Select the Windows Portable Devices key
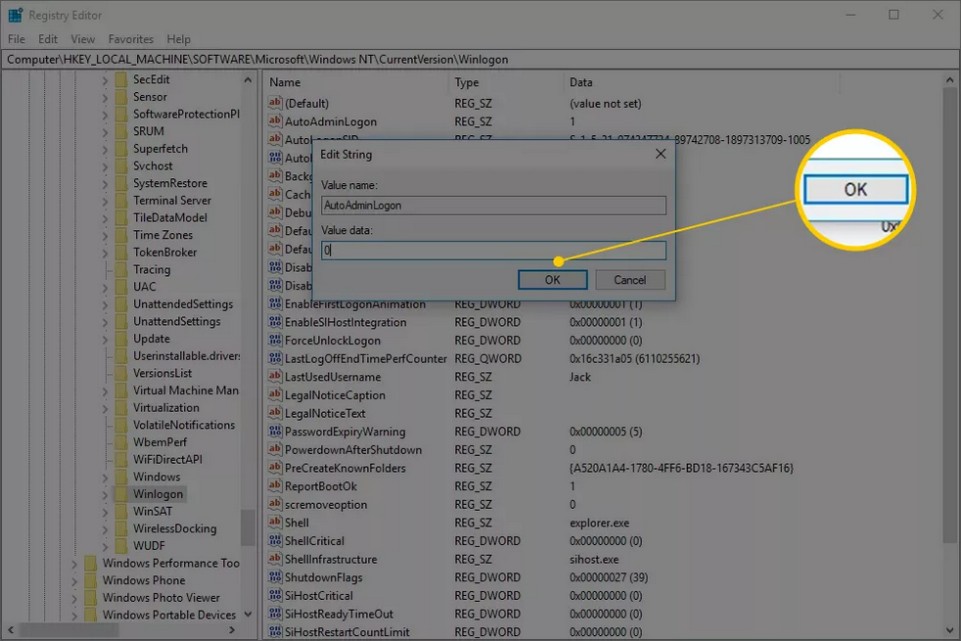 click(169, 615)
